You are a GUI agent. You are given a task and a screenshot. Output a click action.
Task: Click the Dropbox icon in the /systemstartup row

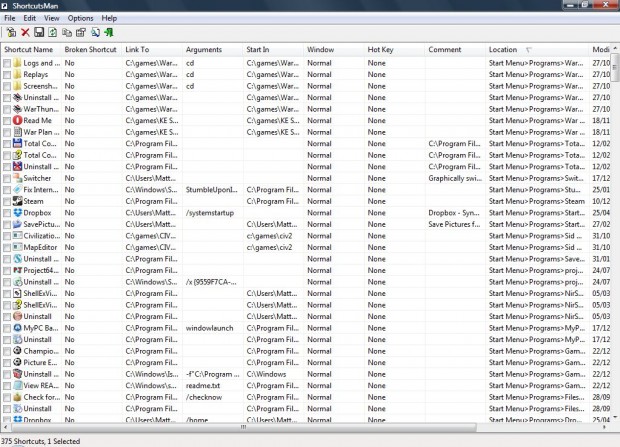17,212
